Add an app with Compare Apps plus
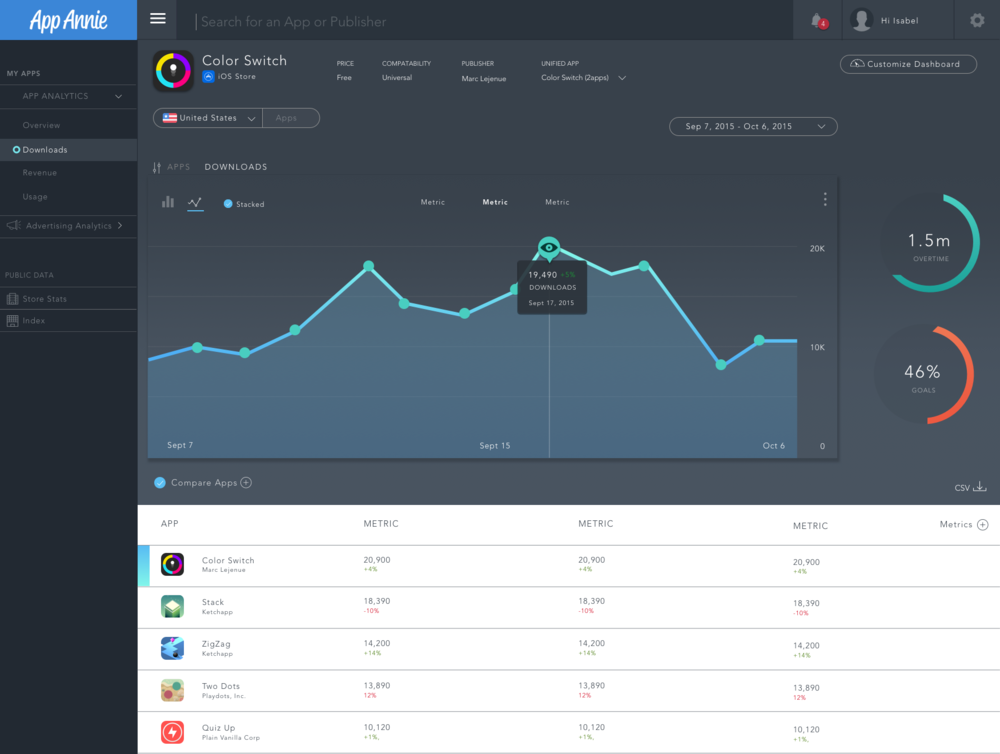This screenshot has height=754, width=1000. (246, 482)
